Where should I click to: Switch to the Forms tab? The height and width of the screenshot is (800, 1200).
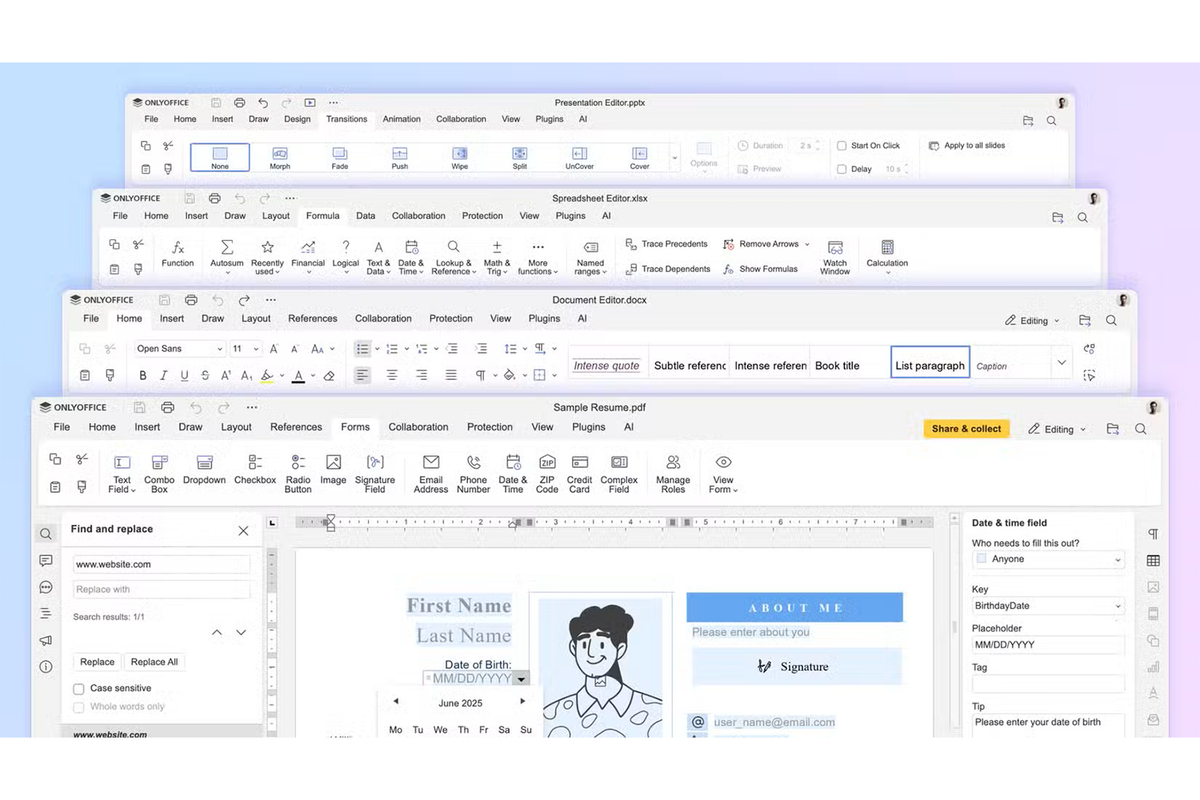click(x=355, y=427)
